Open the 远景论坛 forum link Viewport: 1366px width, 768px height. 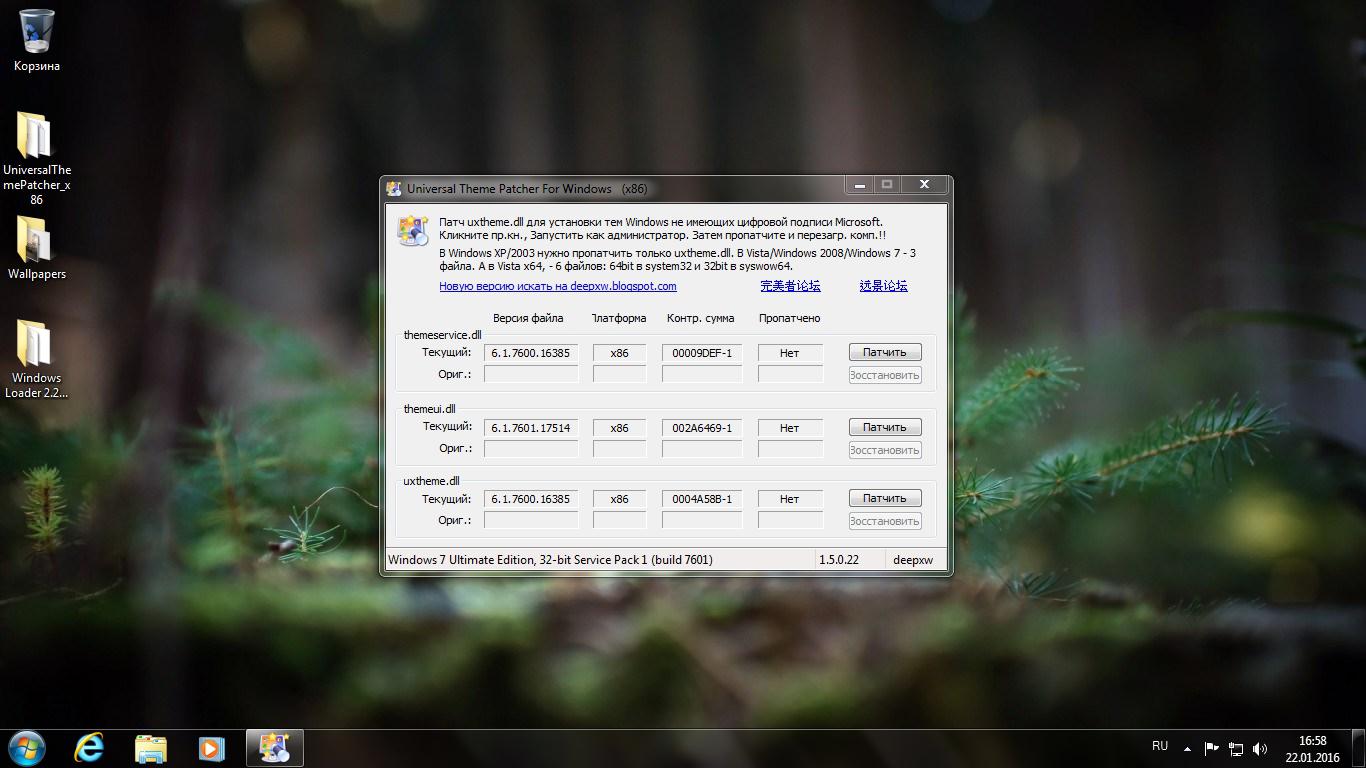883,286
